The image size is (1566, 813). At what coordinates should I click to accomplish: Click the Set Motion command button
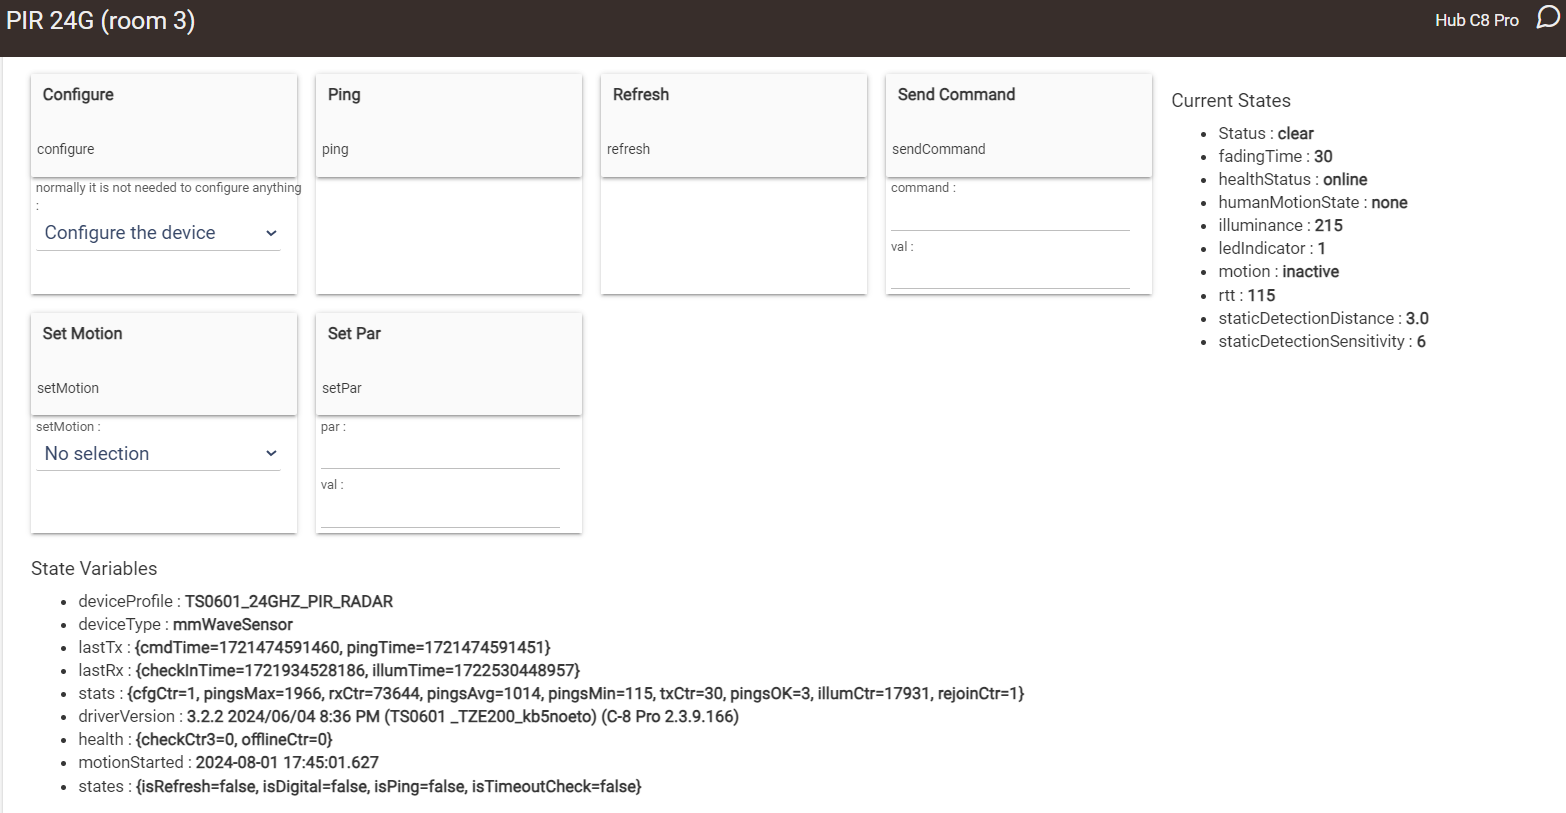[x=164, y=364]
